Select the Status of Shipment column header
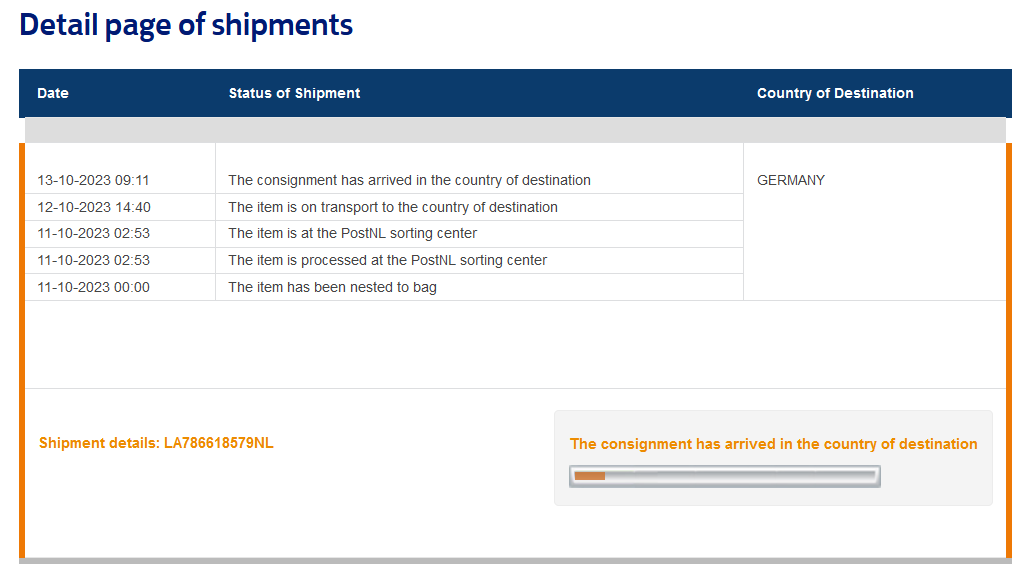This screenshot has height=571, width=1036. pyautogui.click(x=294, y=93)
